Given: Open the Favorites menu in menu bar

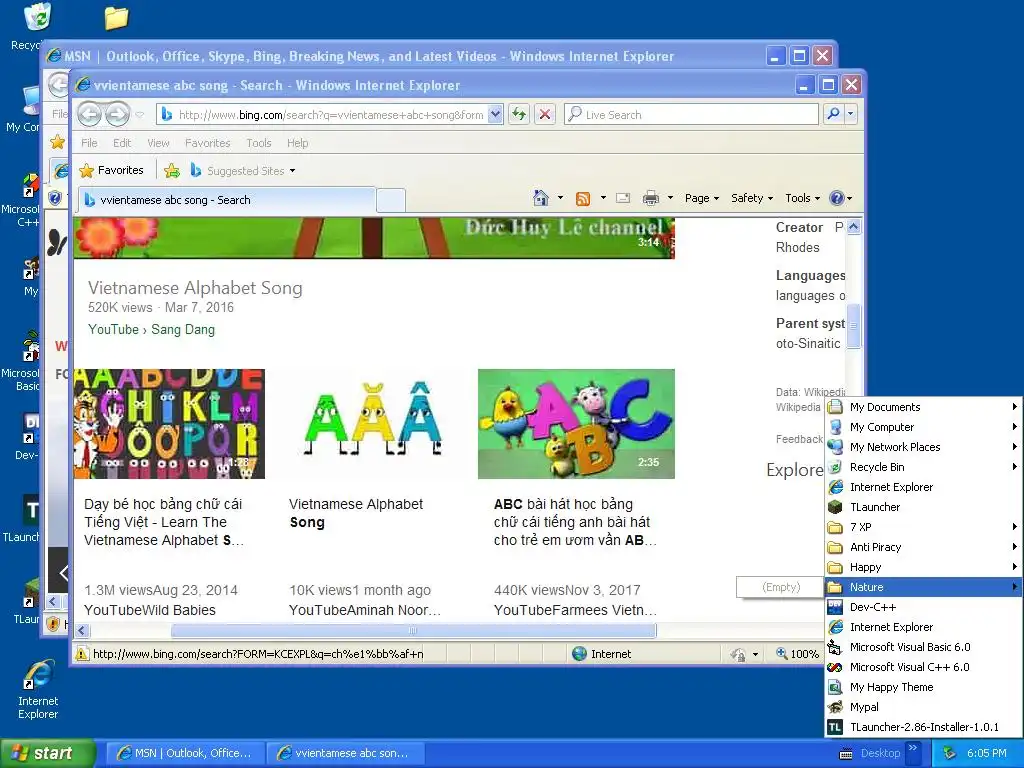Looking at the screenshot, I should click(x=207, y=143).
